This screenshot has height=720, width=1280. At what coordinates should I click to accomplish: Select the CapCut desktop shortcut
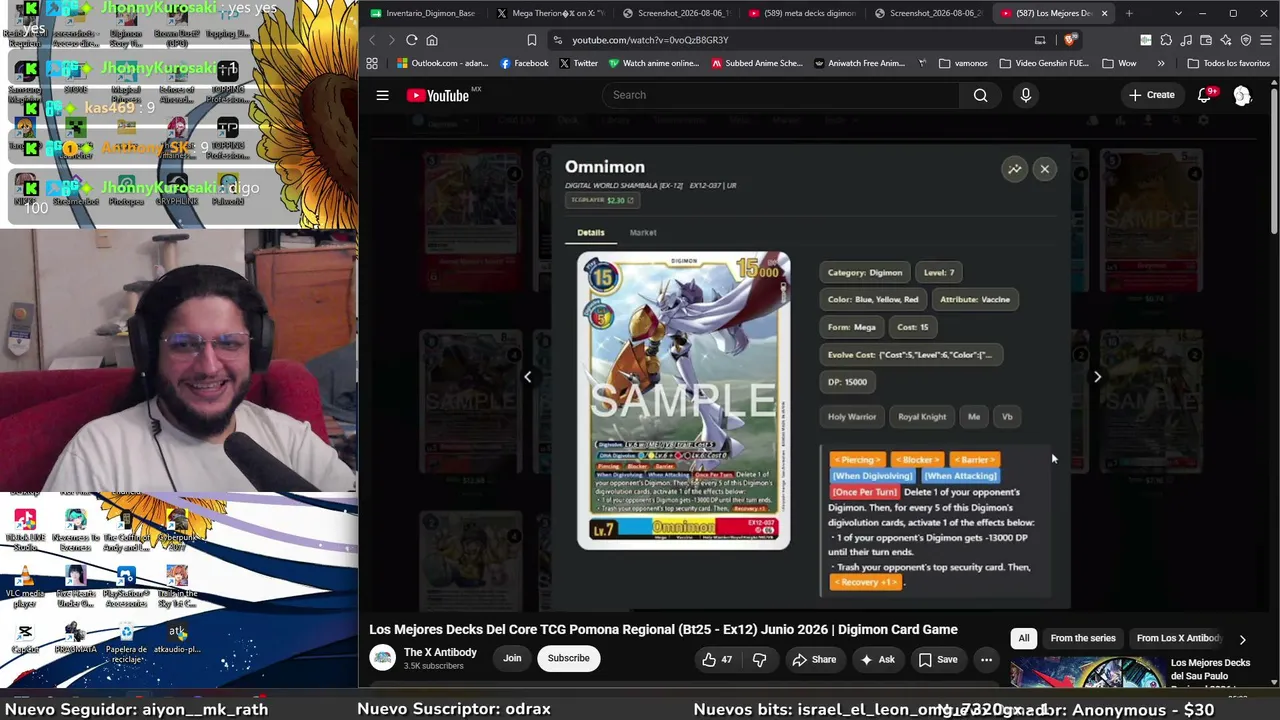pos(25,638)
